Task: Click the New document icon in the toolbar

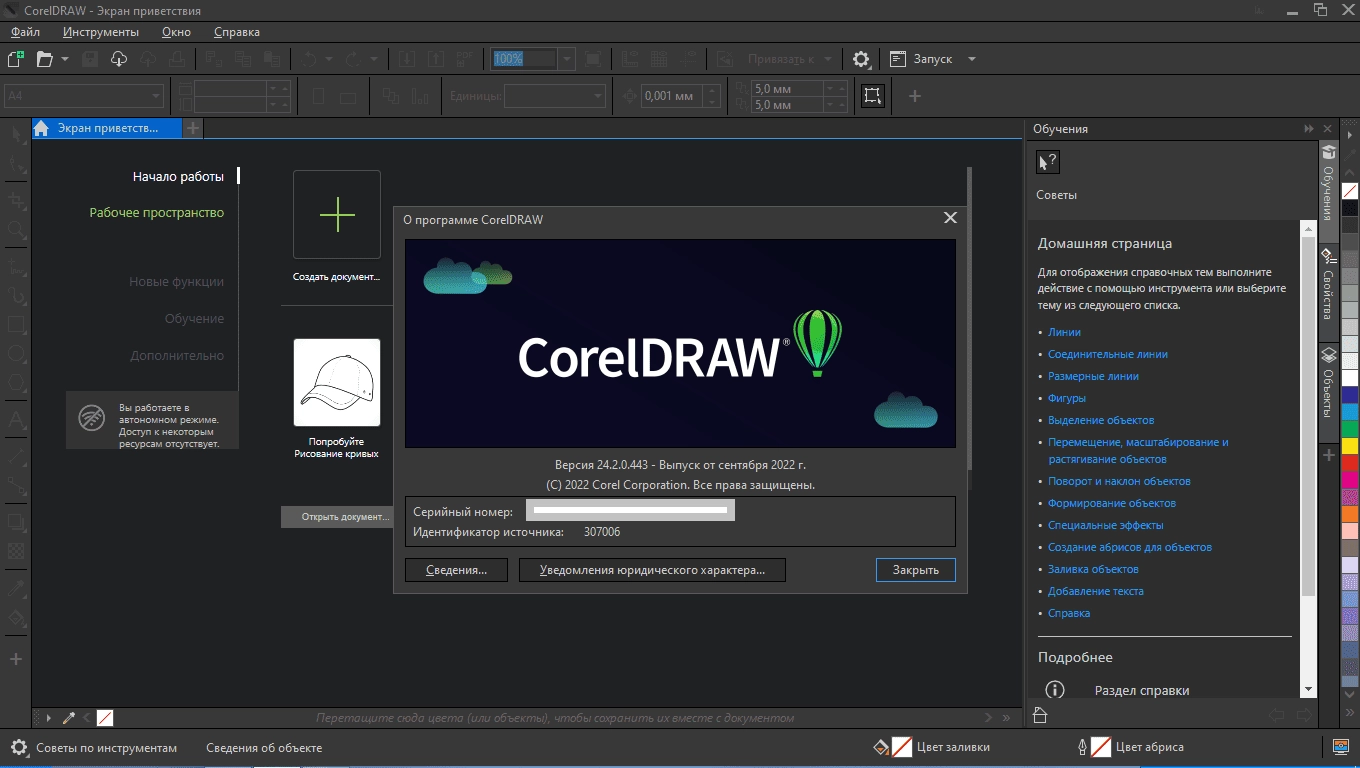Action: (15, 59)
